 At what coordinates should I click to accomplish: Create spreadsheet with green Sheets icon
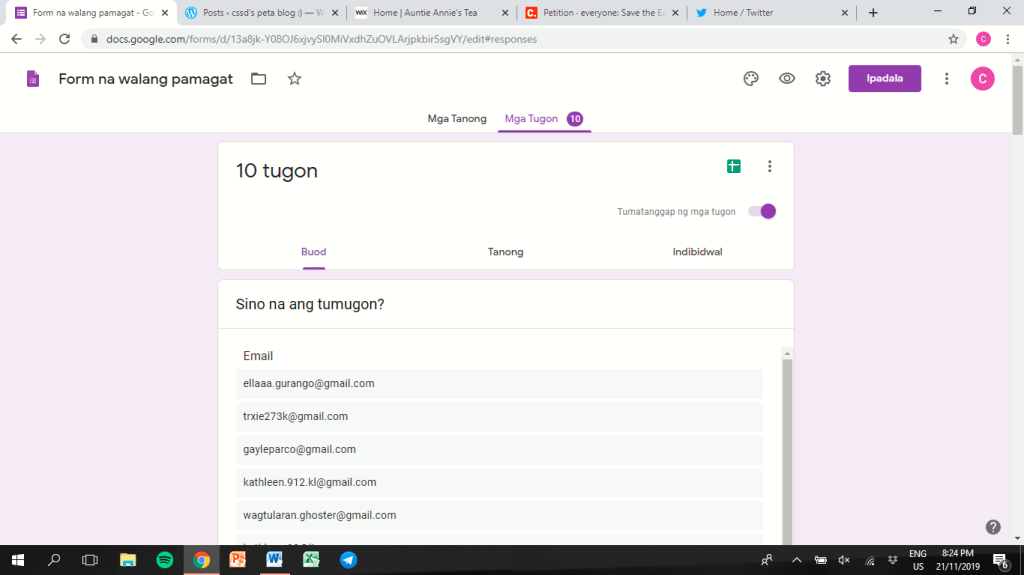click(x=734, y=167)
